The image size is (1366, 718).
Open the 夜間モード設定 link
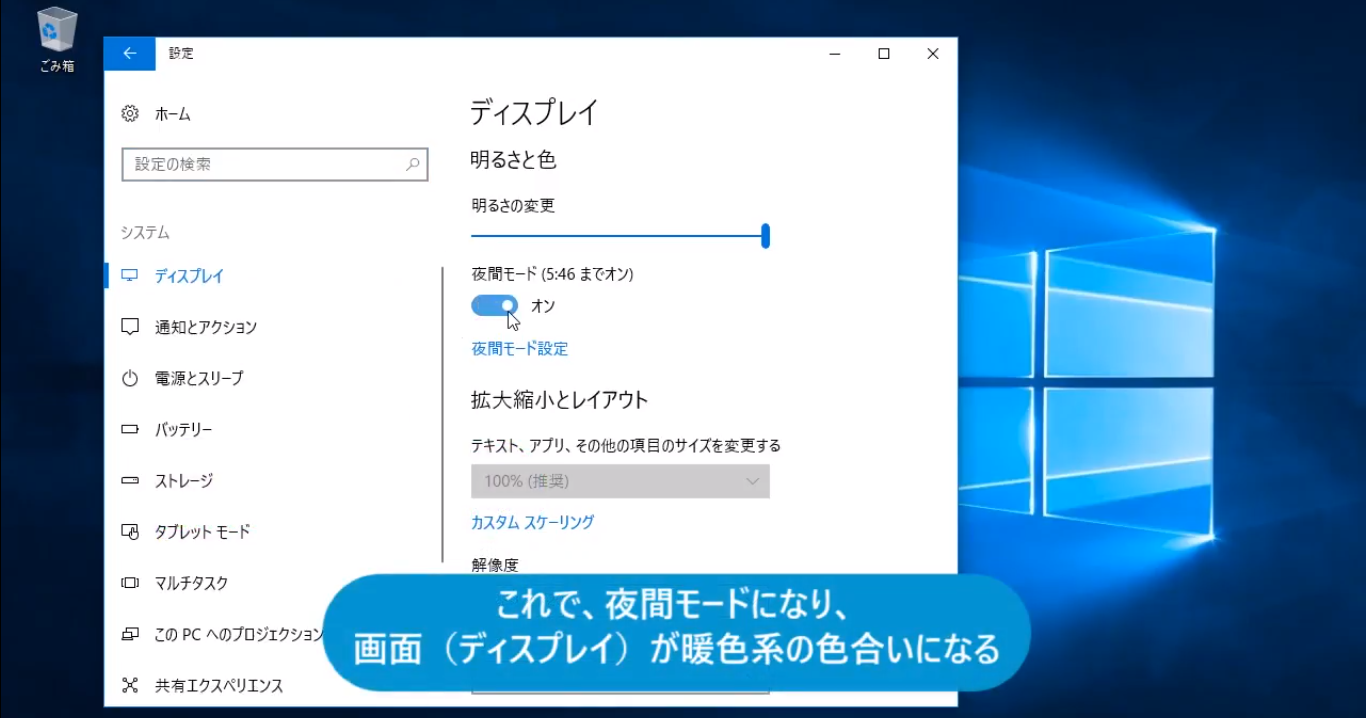point(520,349)
